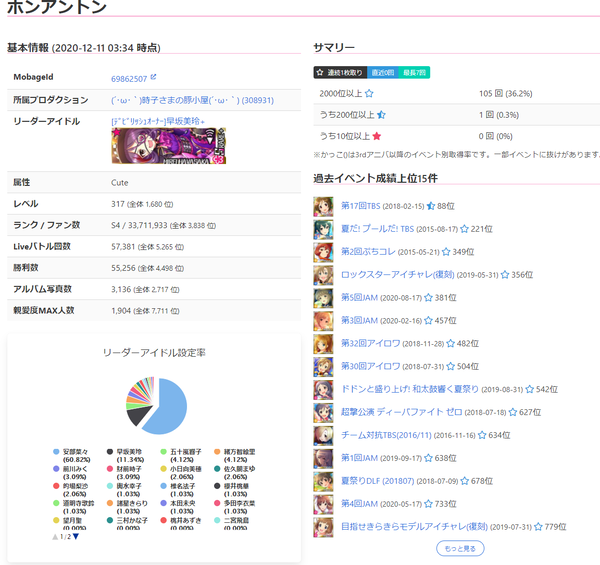
Task: Toggle 五十嵐響子 (4.12%) legend entry
Action: click(x=181, y=456)
